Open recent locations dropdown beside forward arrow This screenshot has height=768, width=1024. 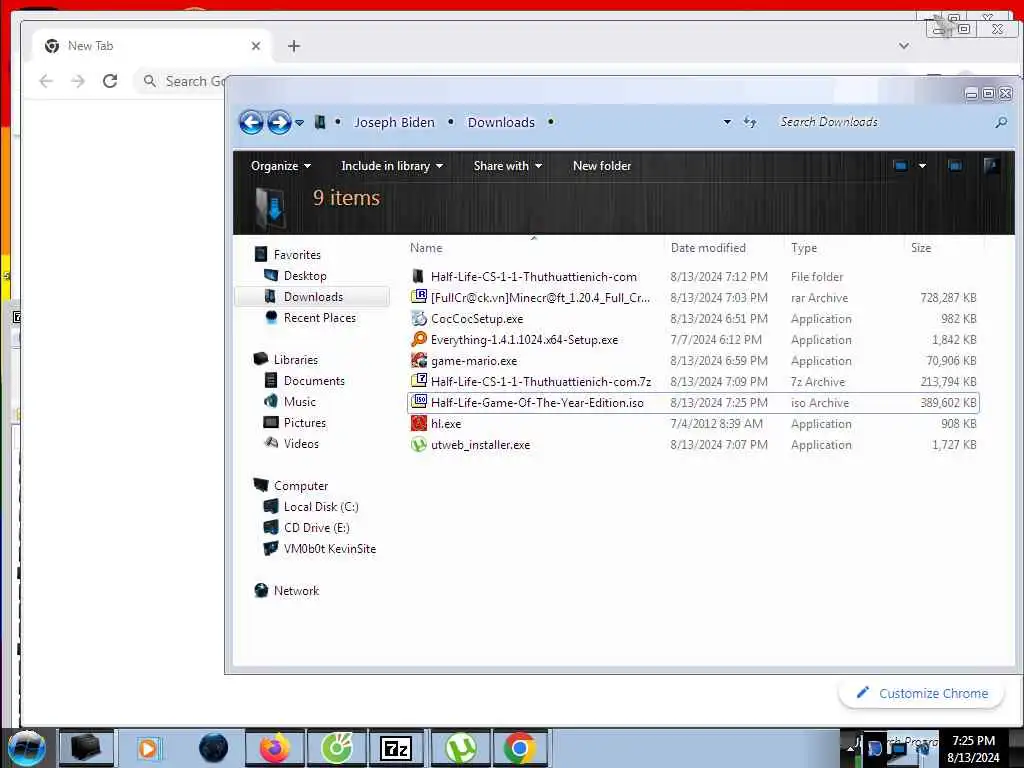pos(299,123)
